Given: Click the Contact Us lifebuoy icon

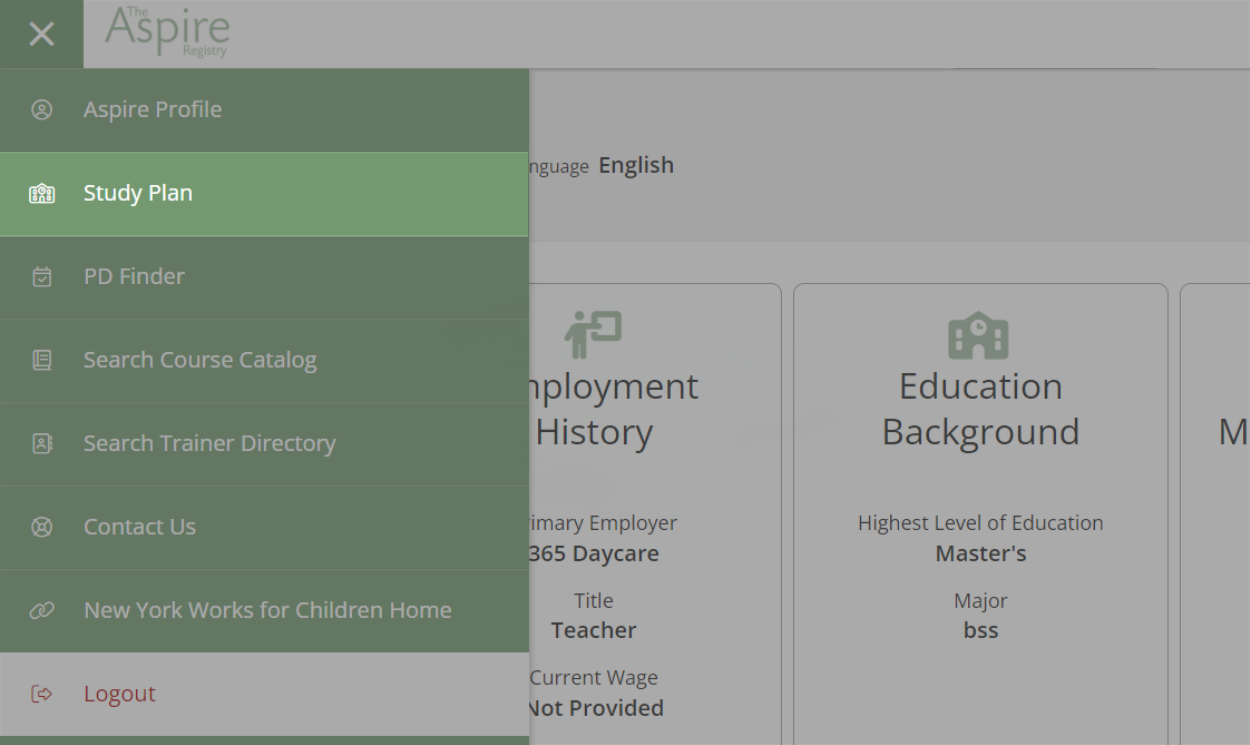Looking at the screenshot, I should 42,527.
